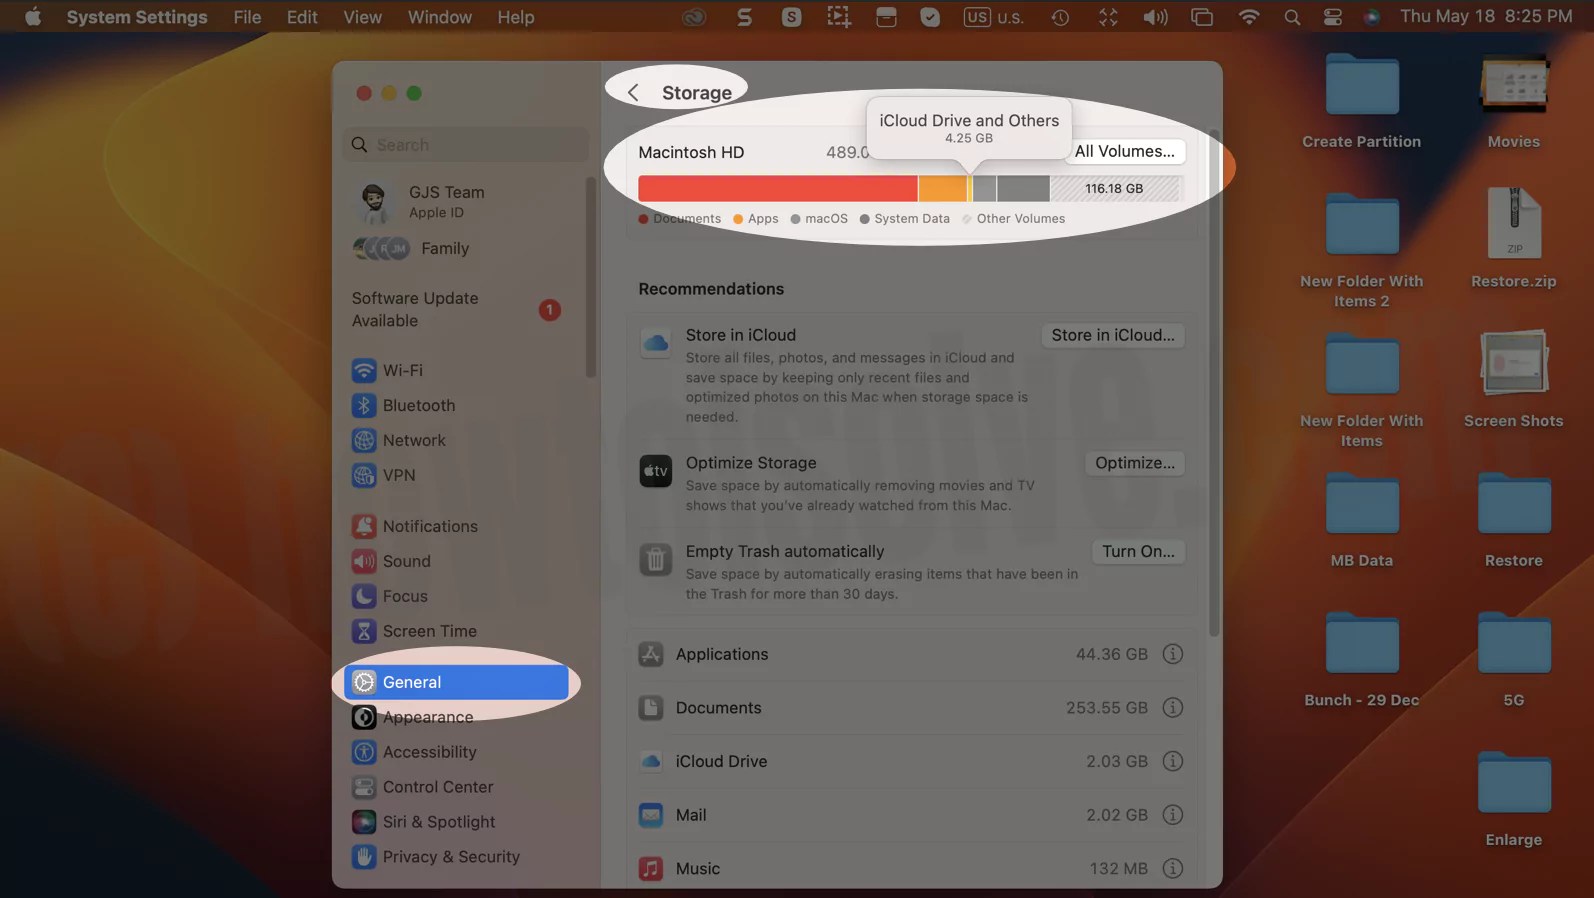Click the Music 132 MB row
The width and height of the screenshot is (1594, 898).
(x=911, y=869)
